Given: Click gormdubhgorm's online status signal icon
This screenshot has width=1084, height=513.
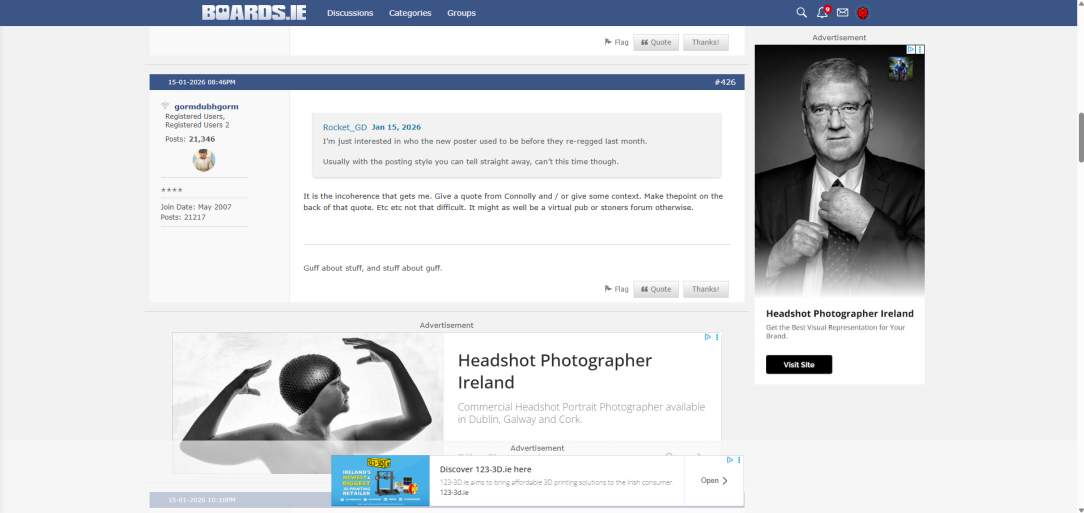Looking at the screenshot, I should [165, 106].
